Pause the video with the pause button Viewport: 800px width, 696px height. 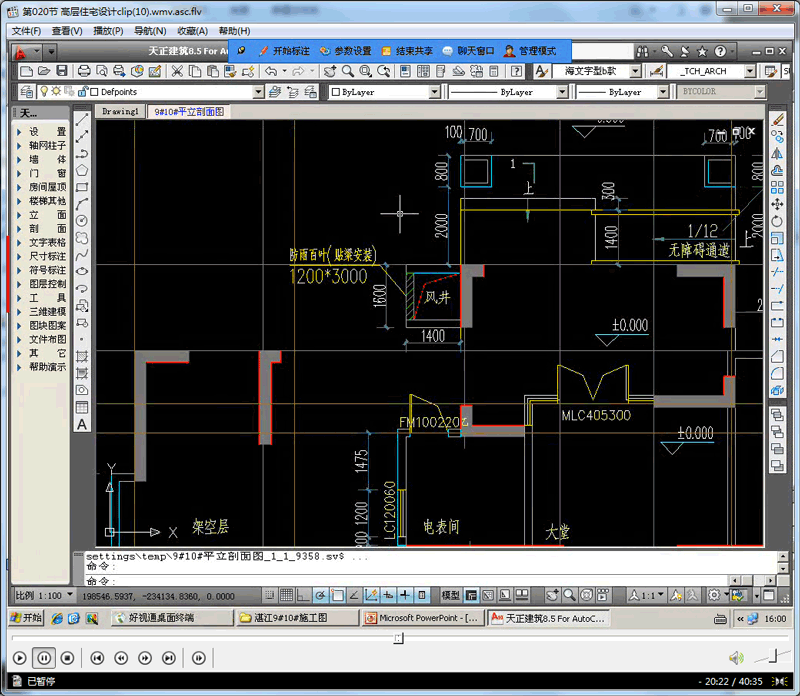pos(44,658)
